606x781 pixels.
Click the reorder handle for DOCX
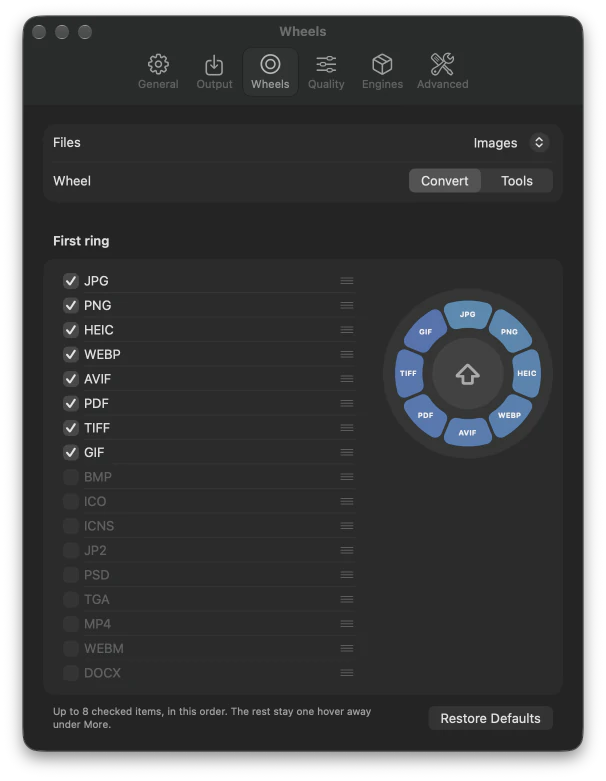point(347,672)
